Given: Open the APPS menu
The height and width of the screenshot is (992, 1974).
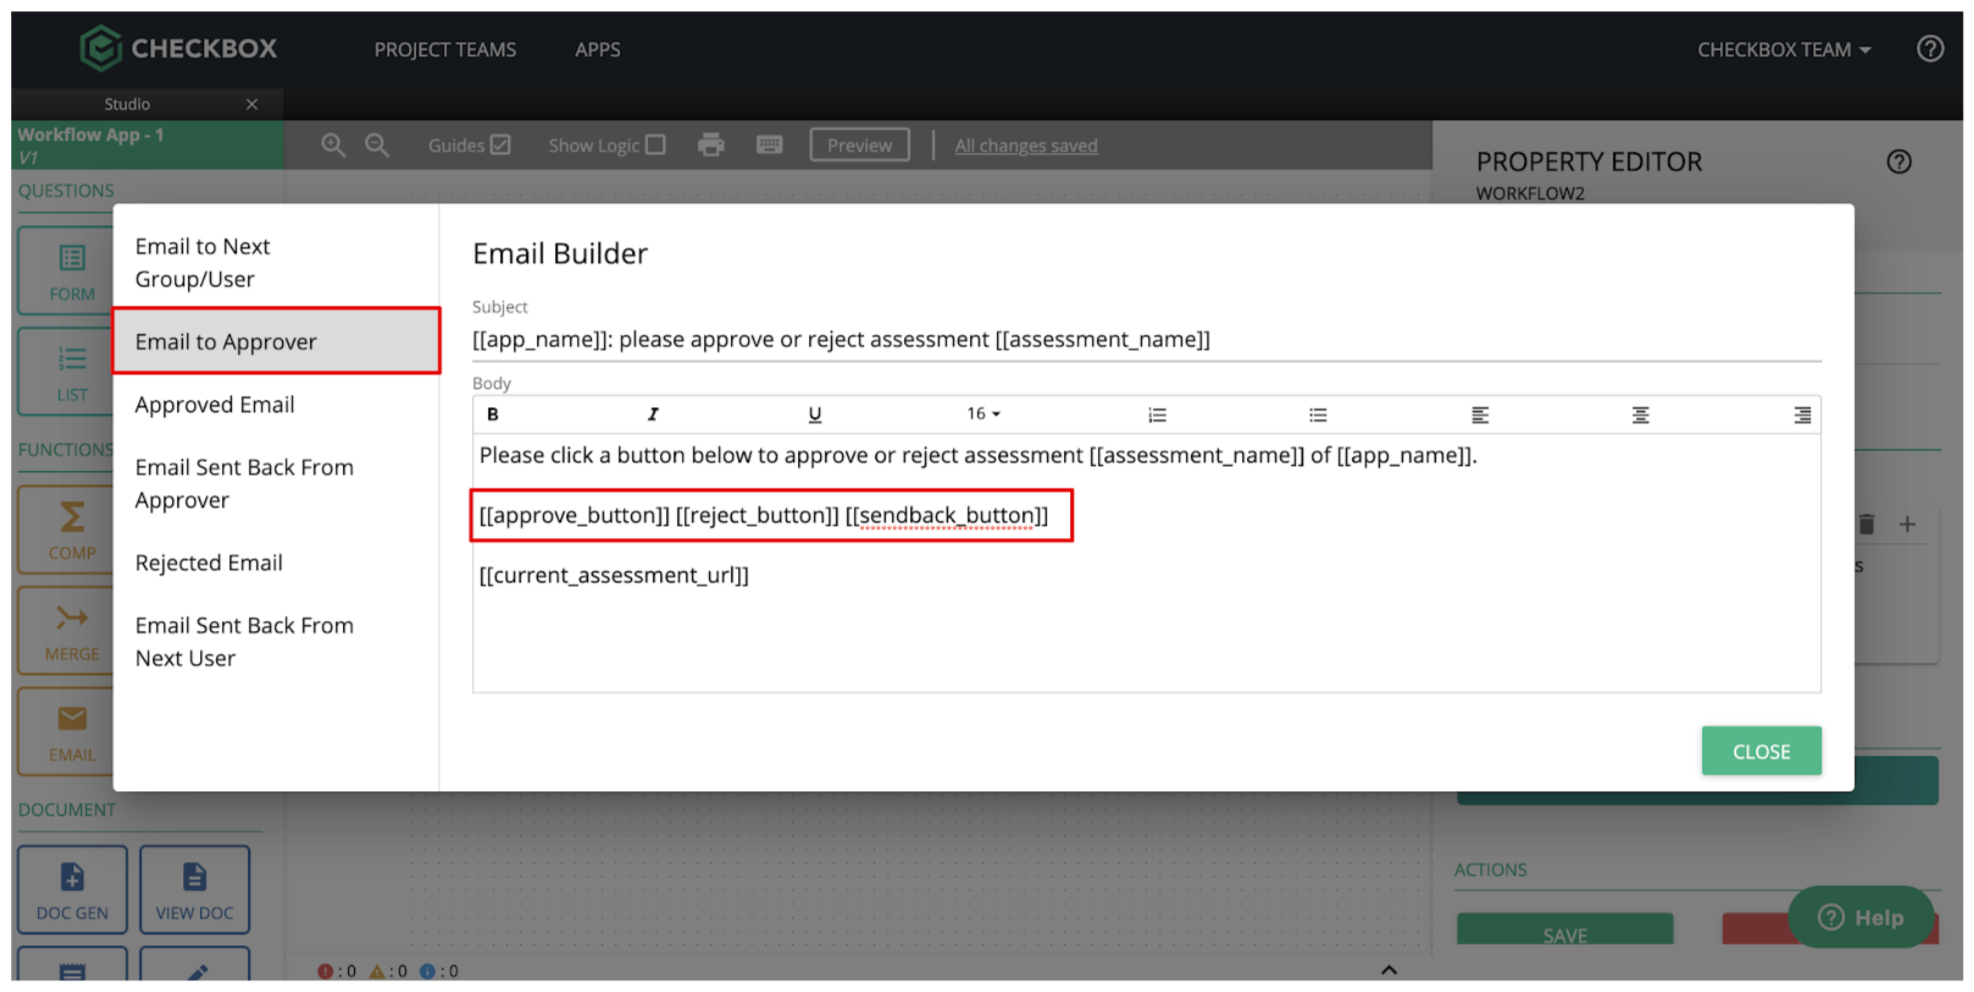Looking at the screenshot, I should click(597, 49).
